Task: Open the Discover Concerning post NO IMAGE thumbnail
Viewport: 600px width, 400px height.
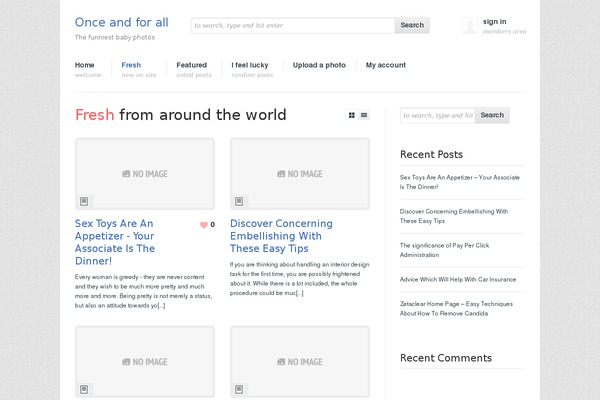Action: point(300,174)
